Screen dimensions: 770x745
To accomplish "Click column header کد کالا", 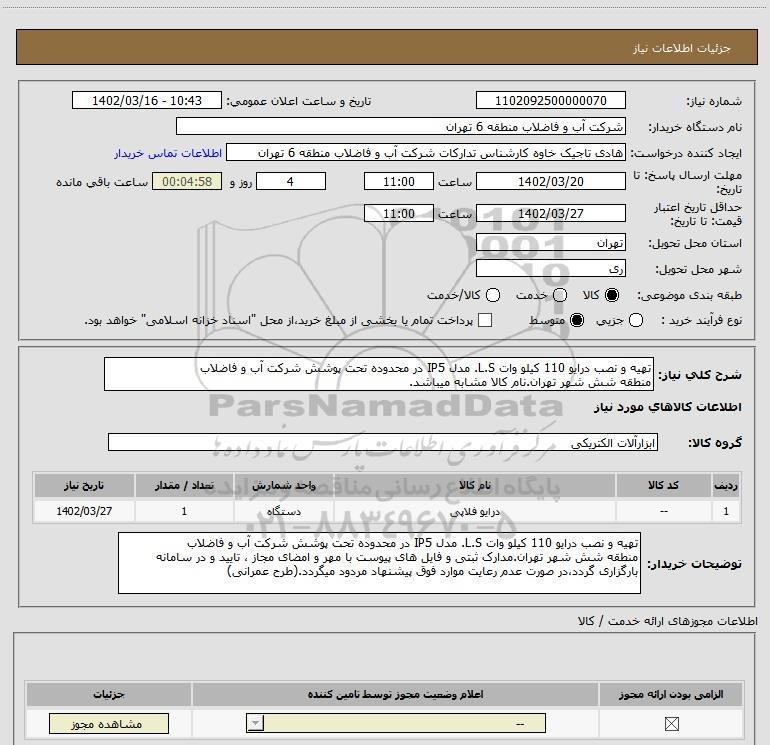I will tap(663, 486).
